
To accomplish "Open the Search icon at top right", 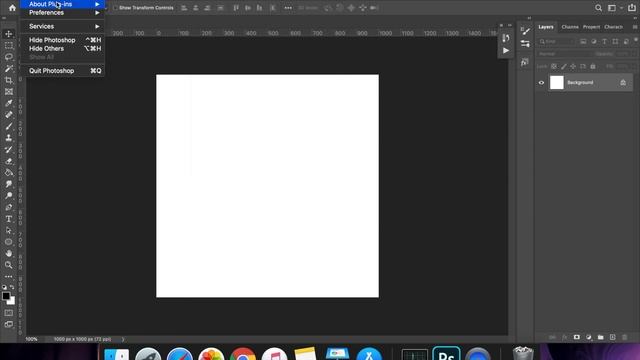I will tap(598, 8).
